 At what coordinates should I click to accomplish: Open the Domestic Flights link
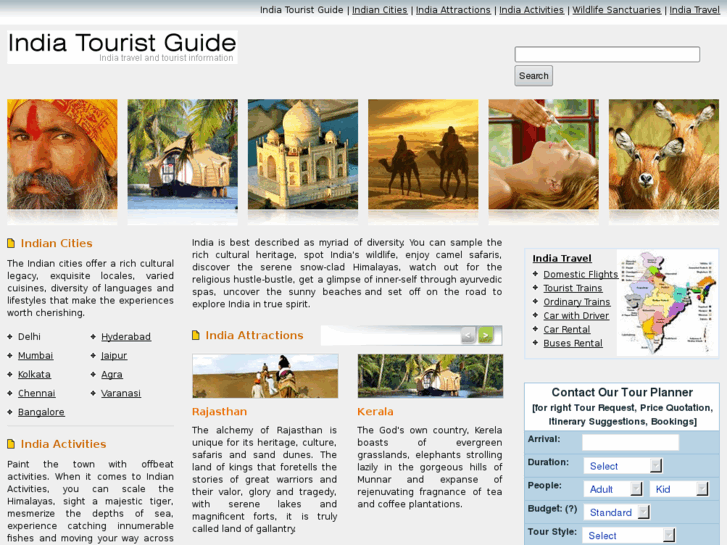click(x=580, y=274)
